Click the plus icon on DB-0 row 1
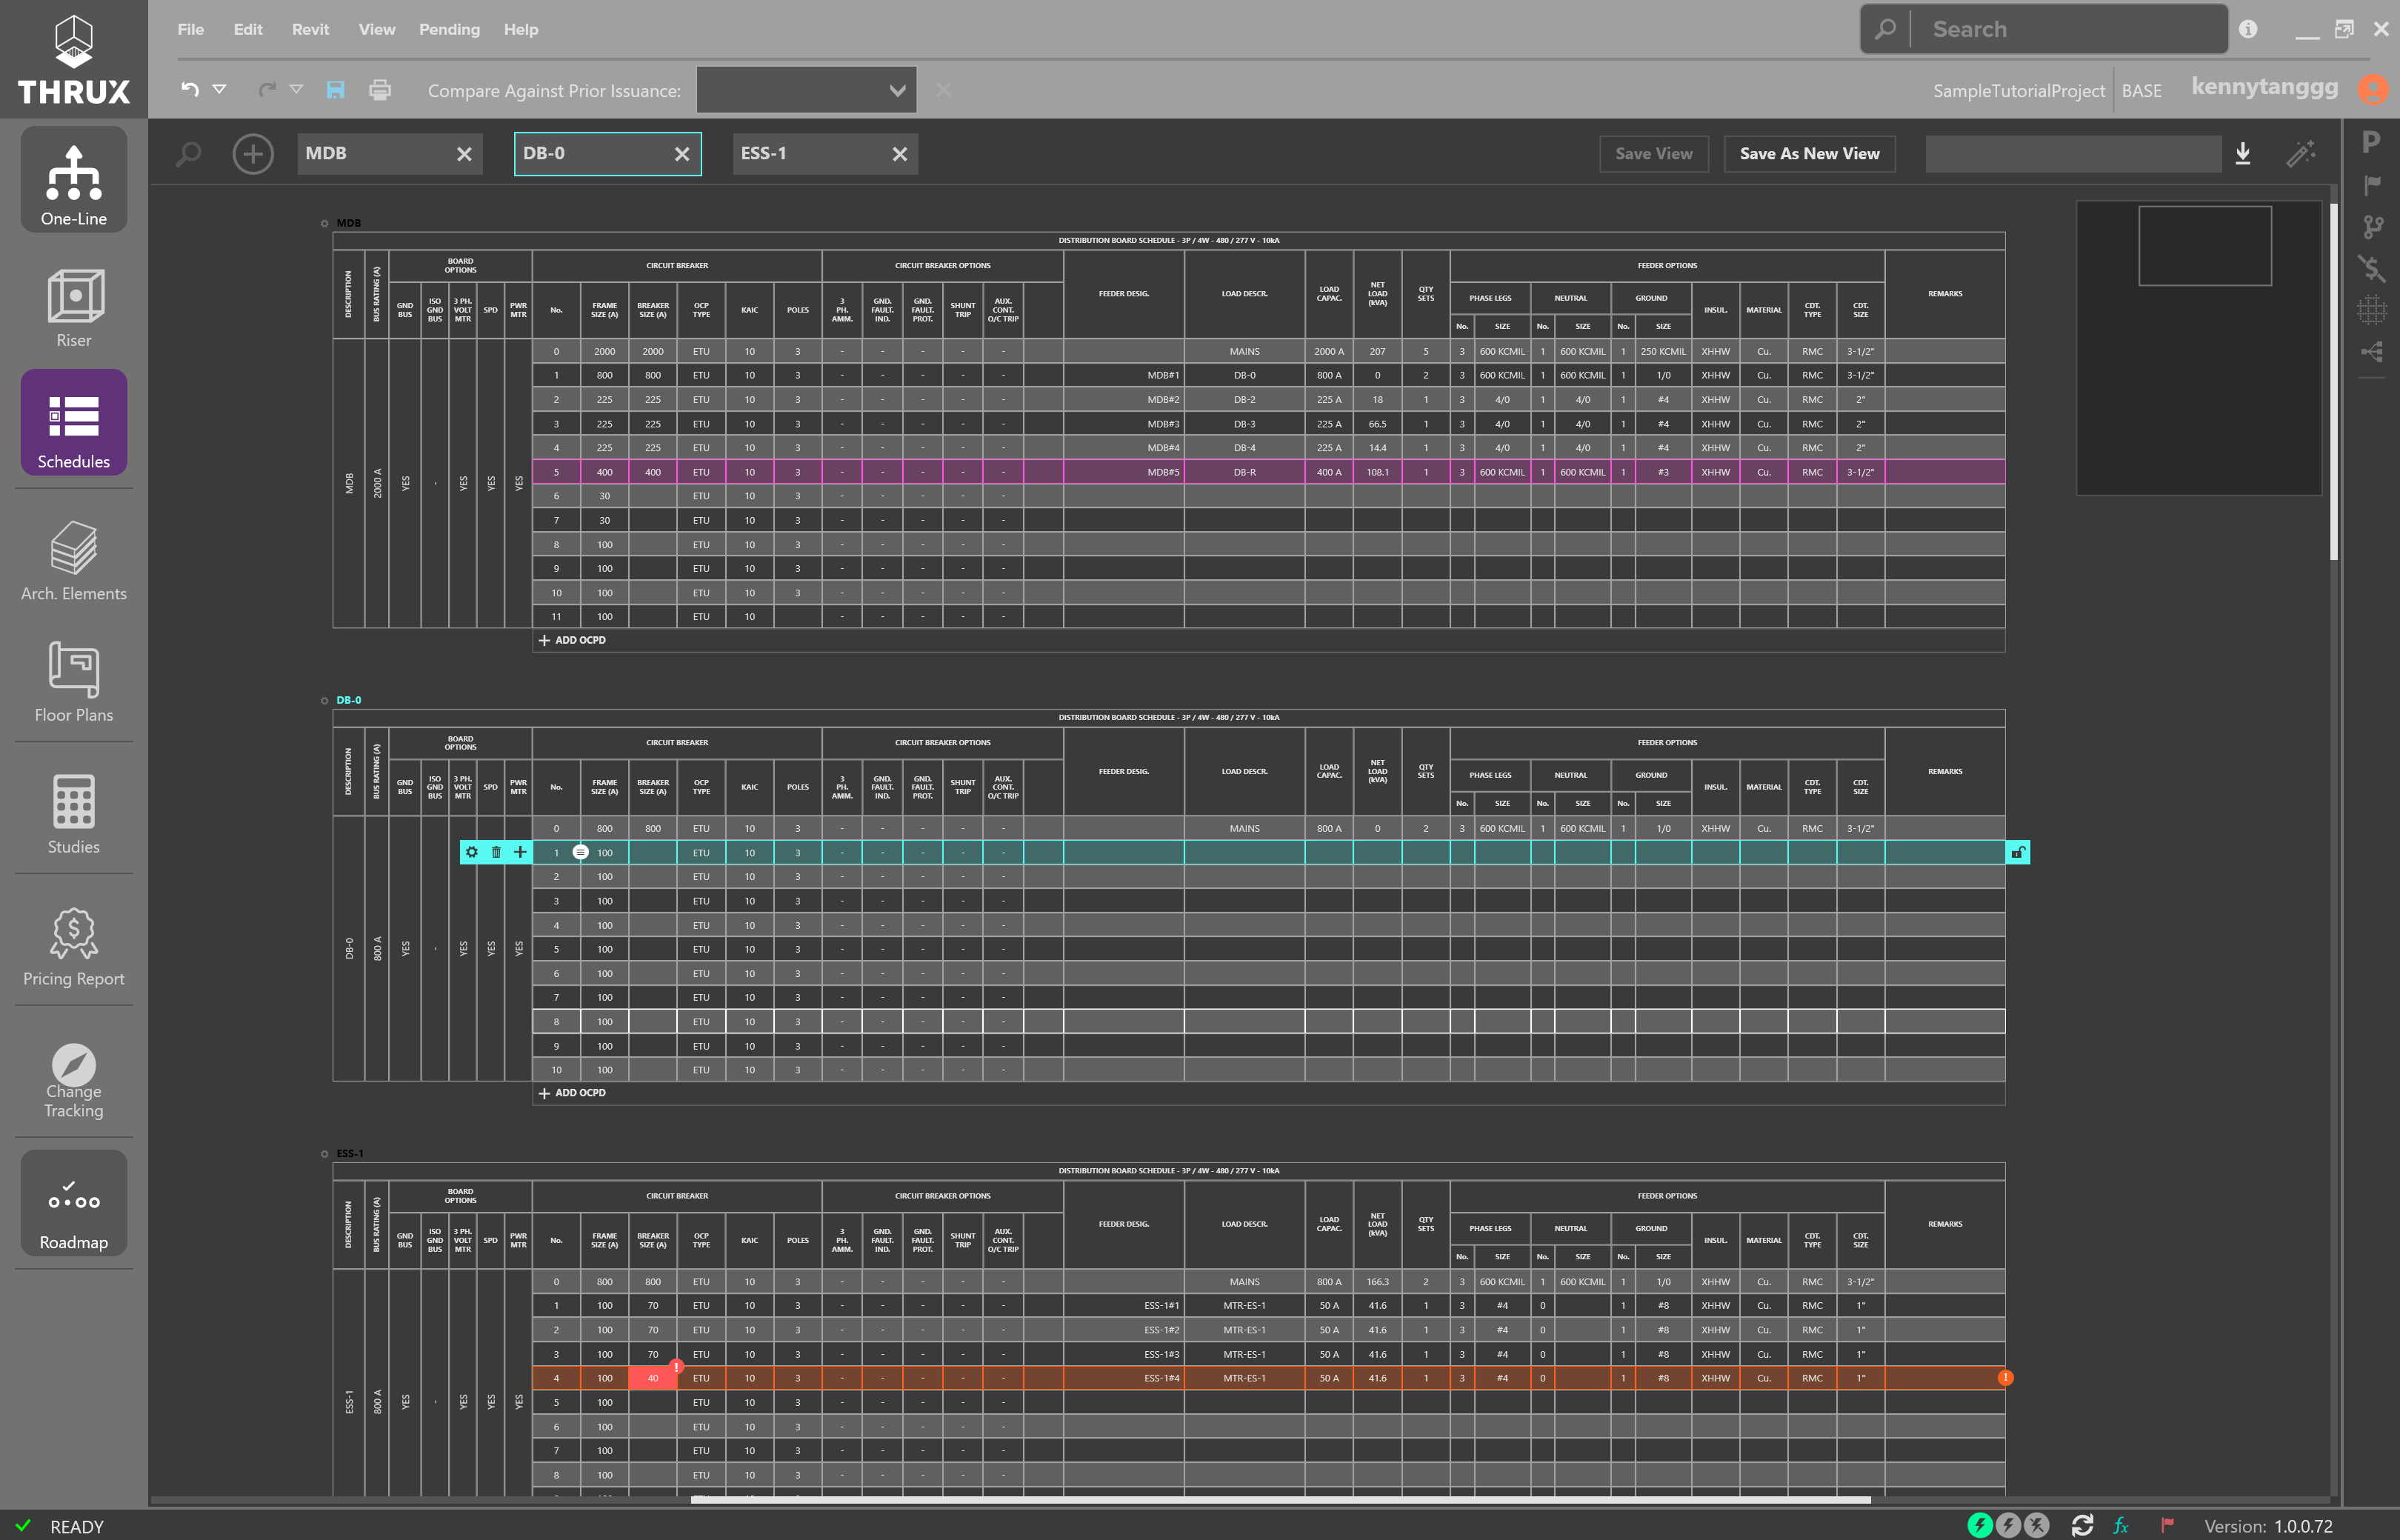This screenshot has height=1540, width=2400. click(x=520, y=852)
